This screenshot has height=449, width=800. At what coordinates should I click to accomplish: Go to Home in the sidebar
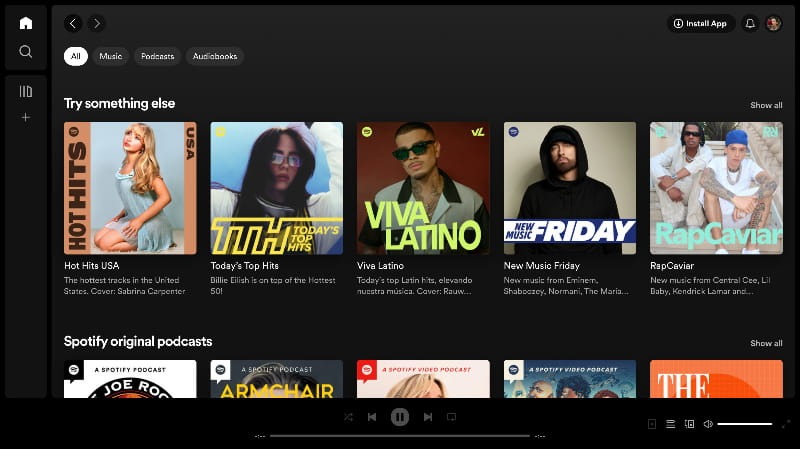26,23
